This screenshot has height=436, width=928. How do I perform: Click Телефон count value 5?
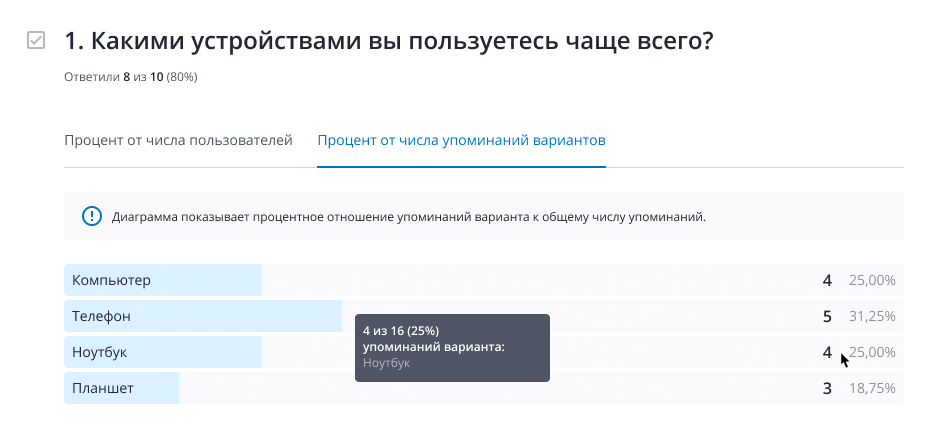827,316
